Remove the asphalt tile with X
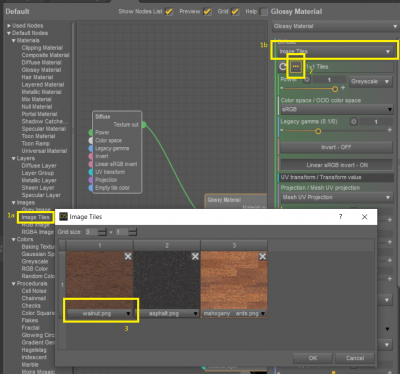400x374 pixels. click(195, 256)
